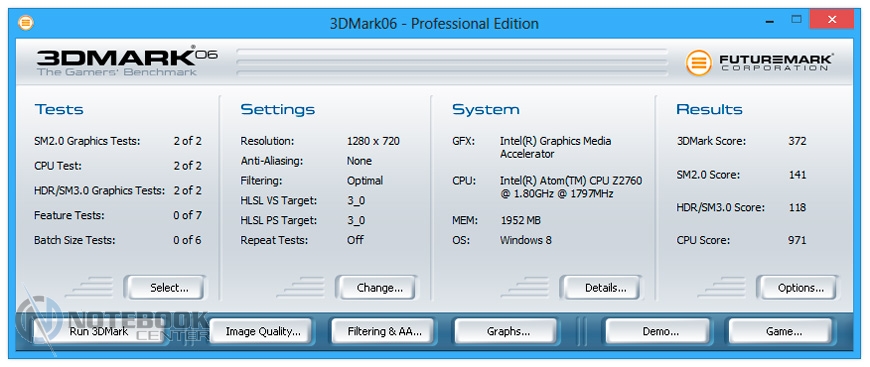This screenshot has height=367, width=870.
Task: Maximize the 3DMark06 window
Action: tap(797, 19)
